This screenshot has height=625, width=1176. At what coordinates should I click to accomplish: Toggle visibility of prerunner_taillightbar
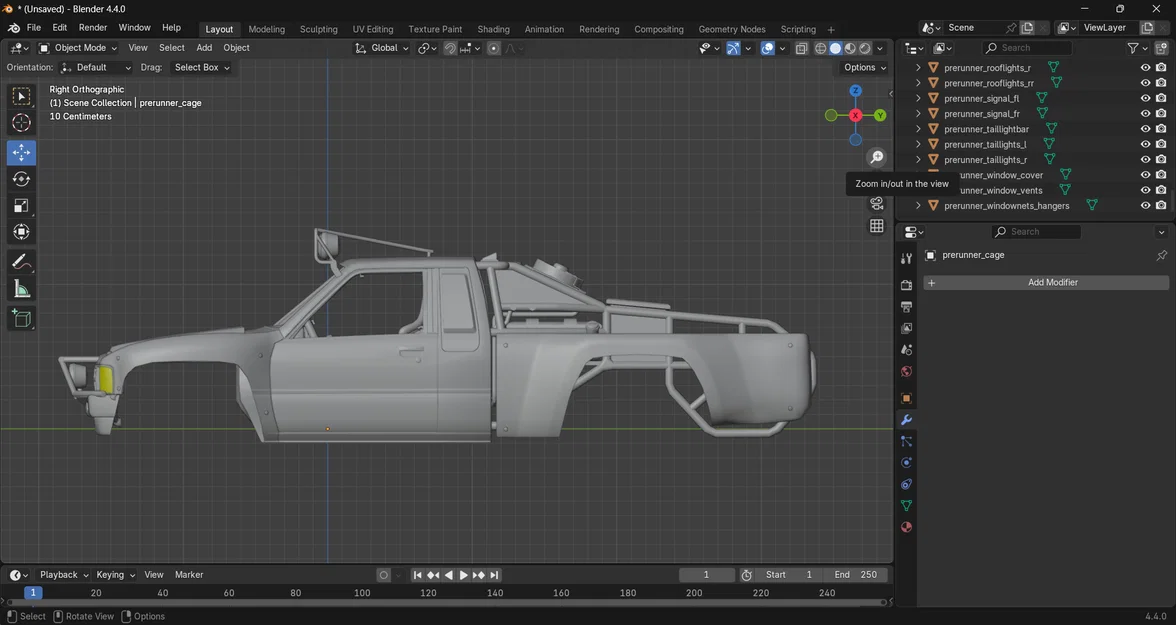coord(1145,129)
